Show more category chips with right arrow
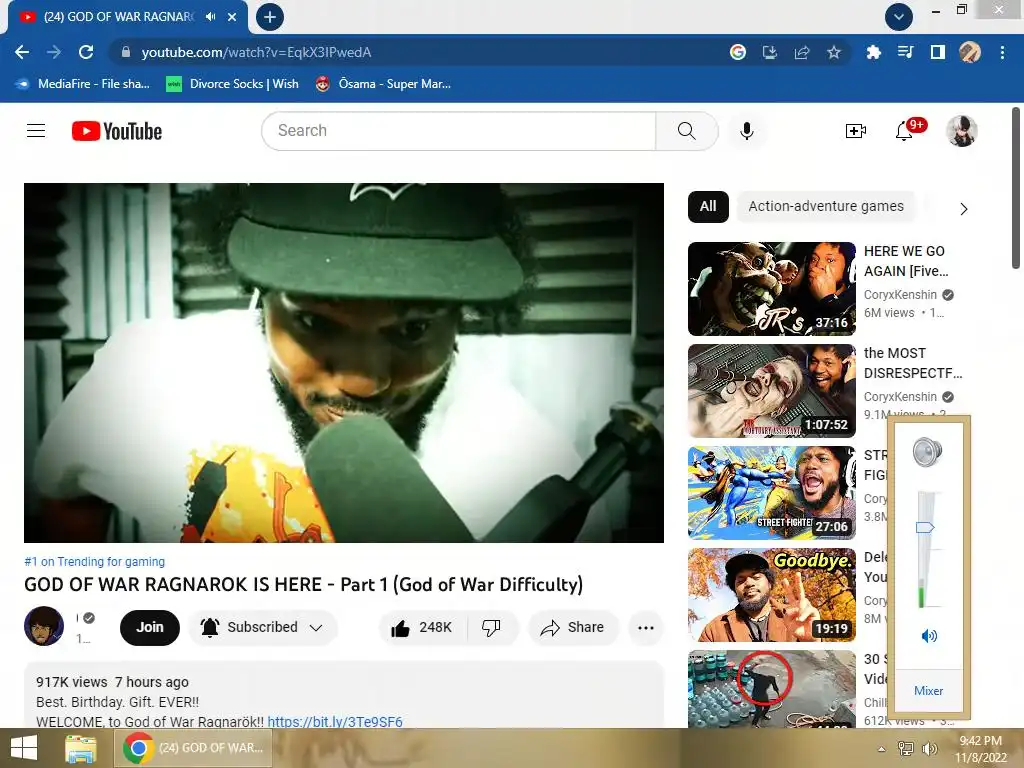The width and height of the screenshot is (1024, 768). 963,209
